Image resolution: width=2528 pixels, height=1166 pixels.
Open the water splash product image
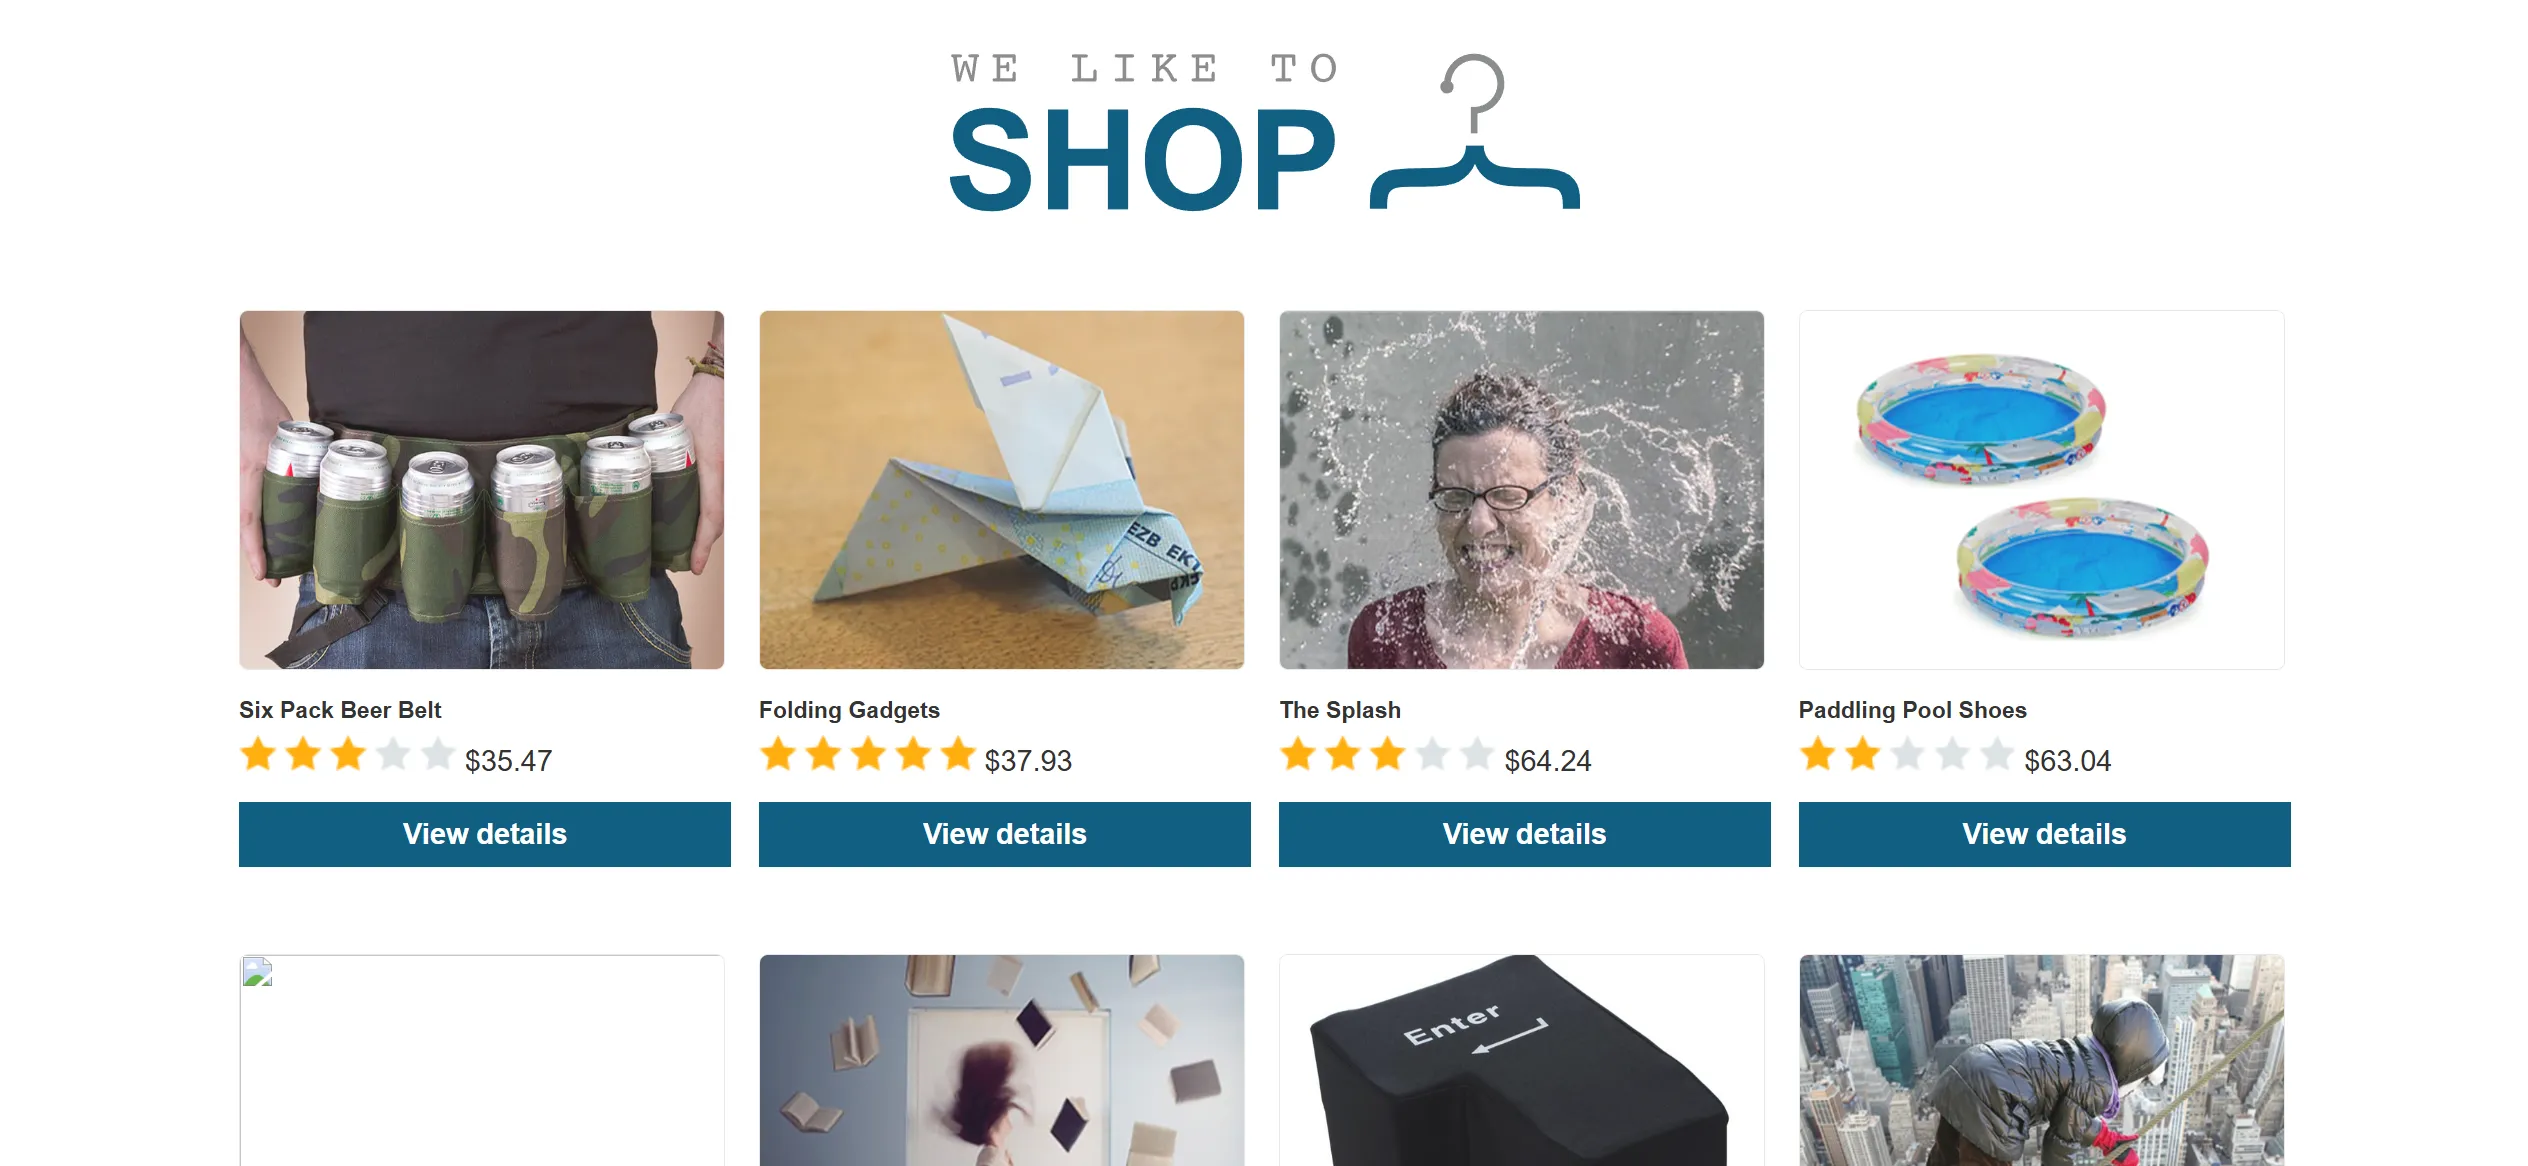(x=1522, y=490)
